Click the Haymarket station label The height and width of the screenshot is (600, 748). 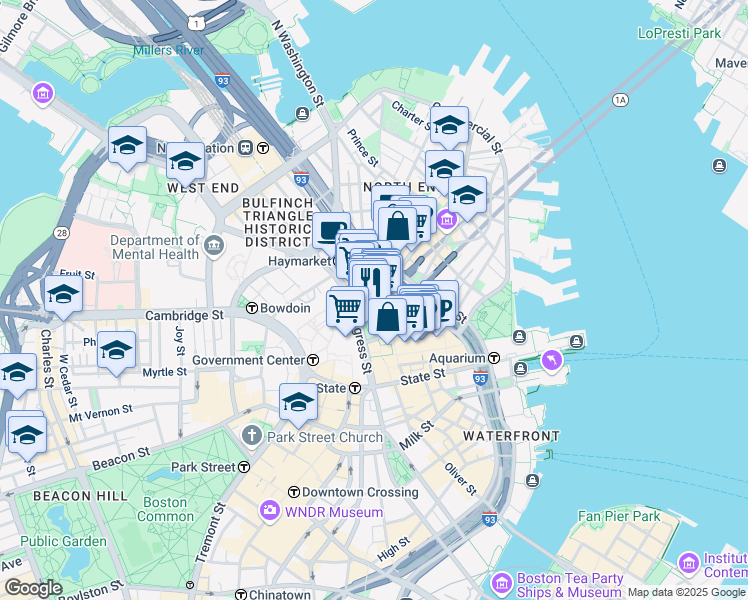[300, 261]
